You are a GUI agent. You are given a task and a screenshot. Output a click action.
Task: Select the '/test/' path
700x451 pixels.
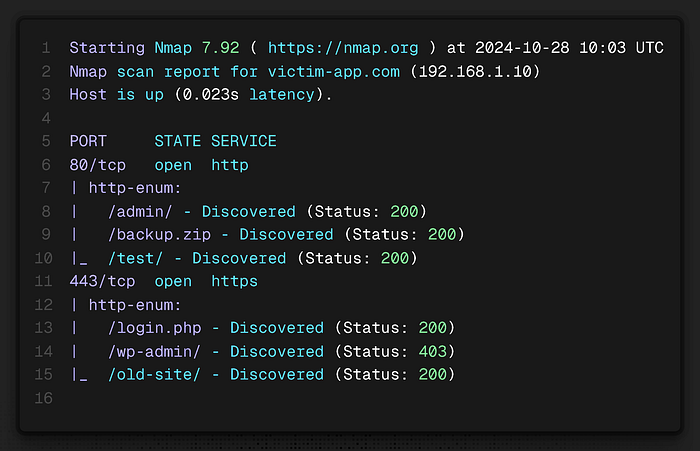pos(135,259)
